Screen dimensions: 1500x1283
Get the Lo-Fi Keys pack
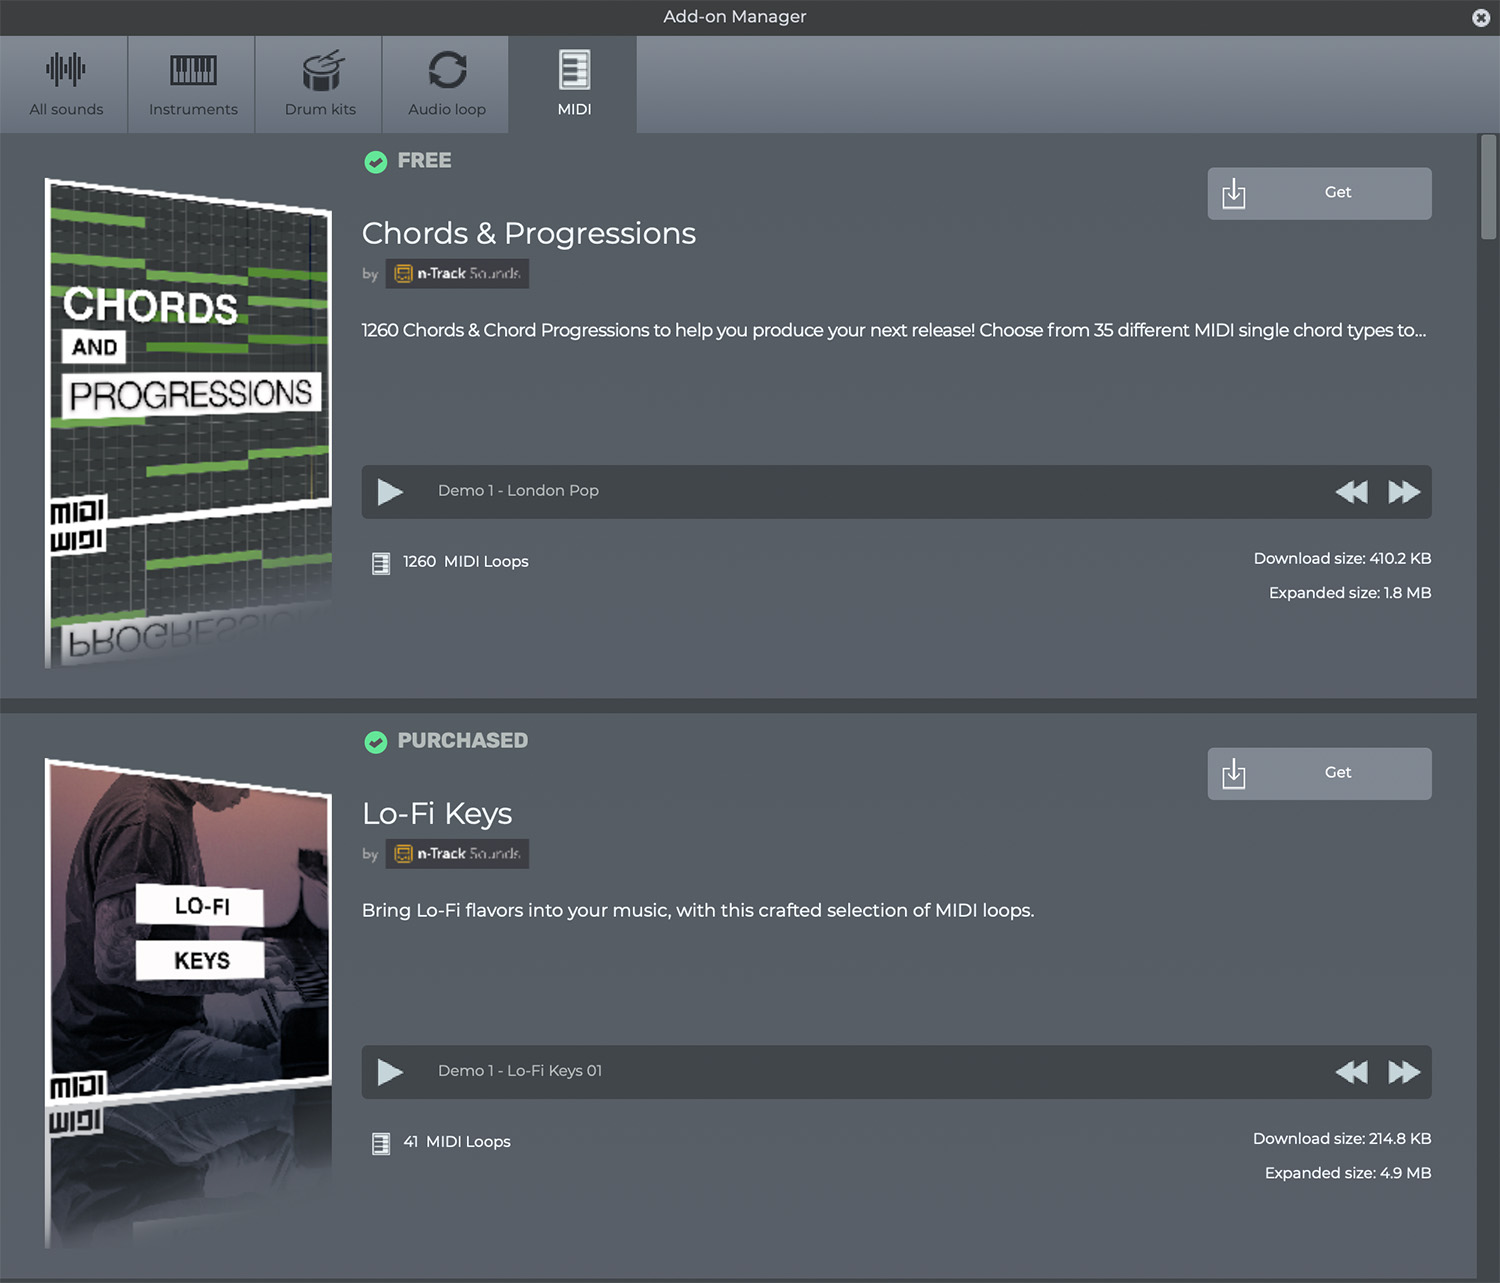(x=1318, y=773)
